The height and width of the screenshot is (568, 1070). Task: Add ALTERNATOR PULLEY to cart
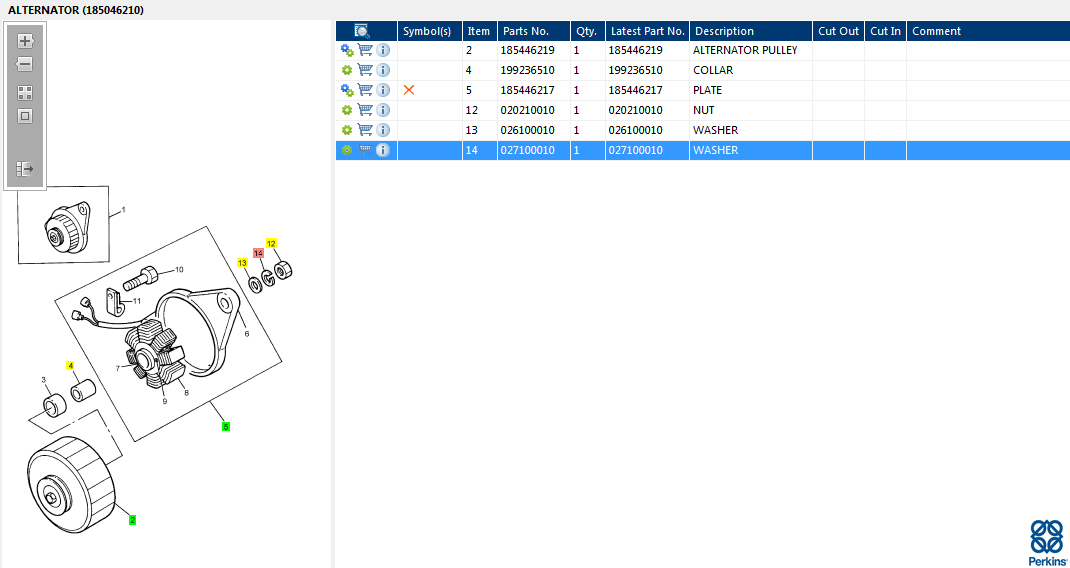[x=365, y=50]
